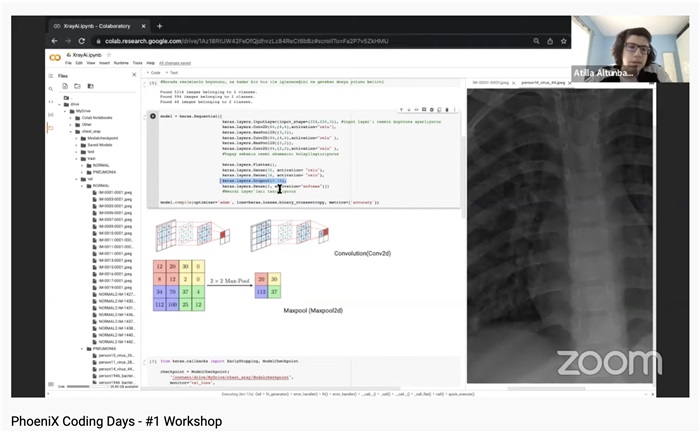Expand the Saved Models folder

(x=77, y=145)
